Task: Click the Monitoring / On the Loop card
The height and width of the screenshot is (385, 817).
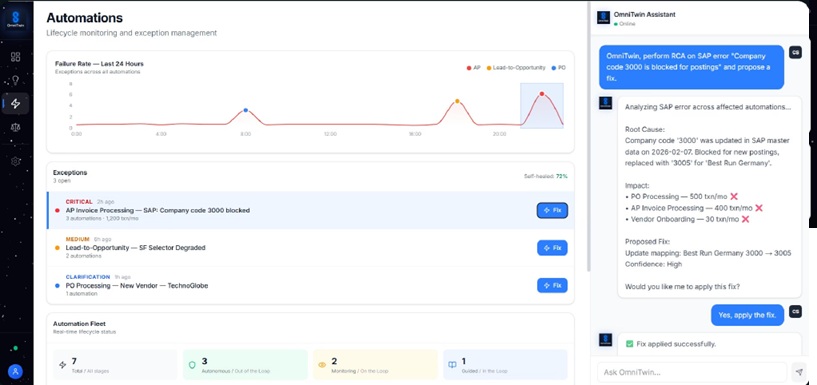Action: pyautogui.click(x=375, y=365)
